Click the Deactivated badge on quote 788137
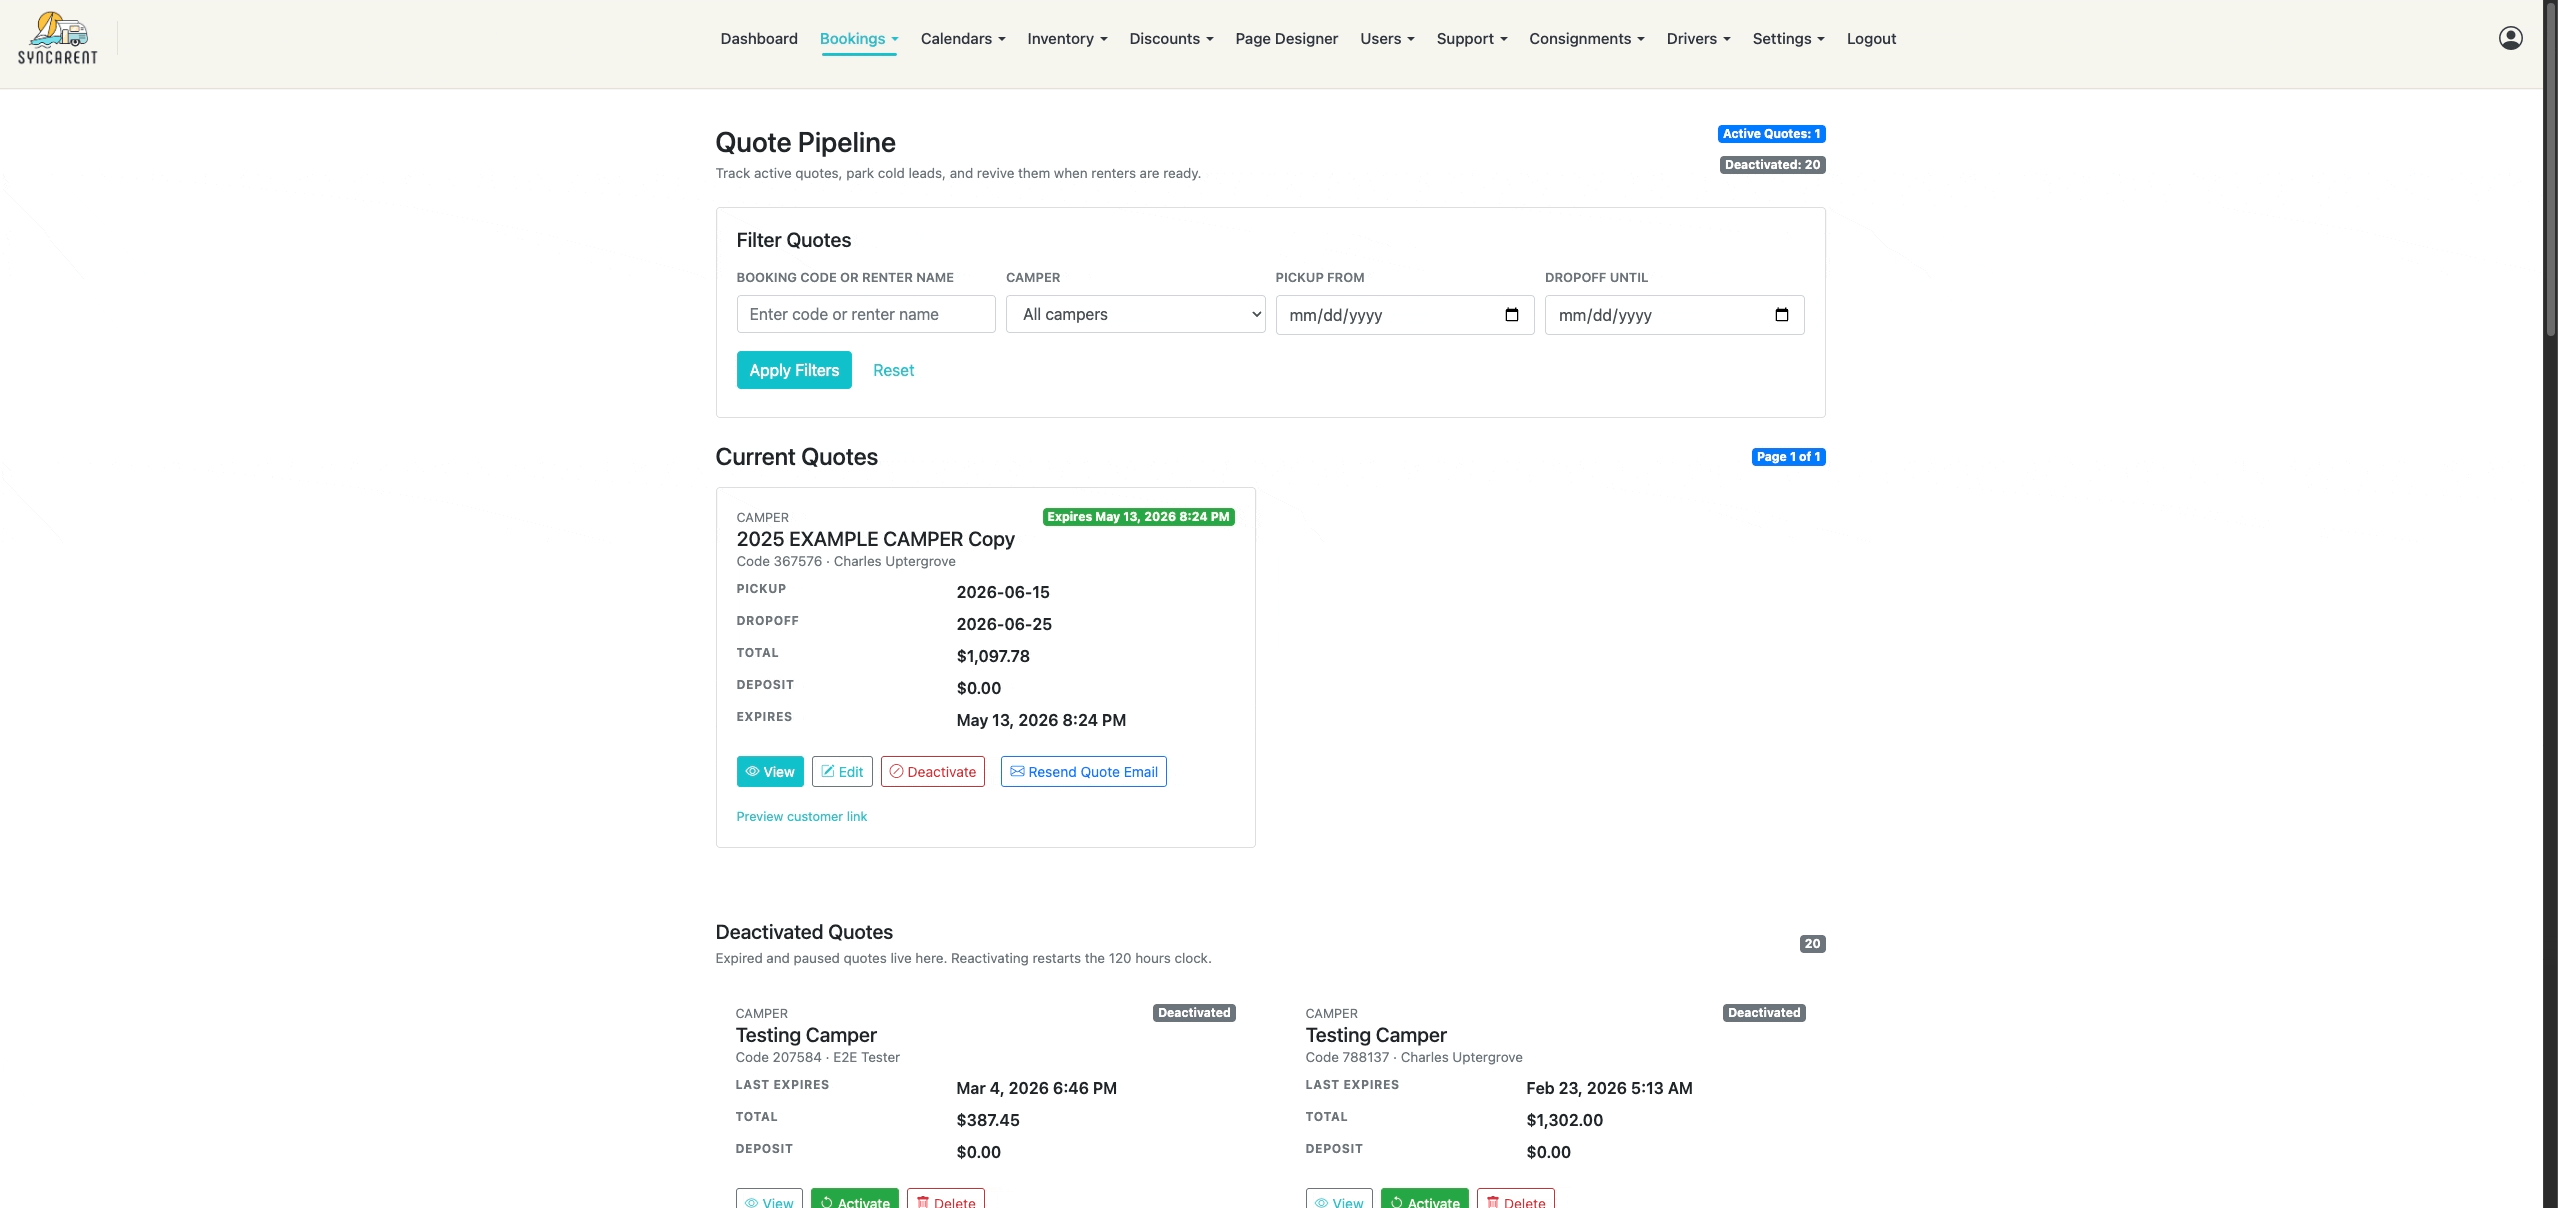The height and width of the screenshot is (1208, 2558). (1764, 1013)
